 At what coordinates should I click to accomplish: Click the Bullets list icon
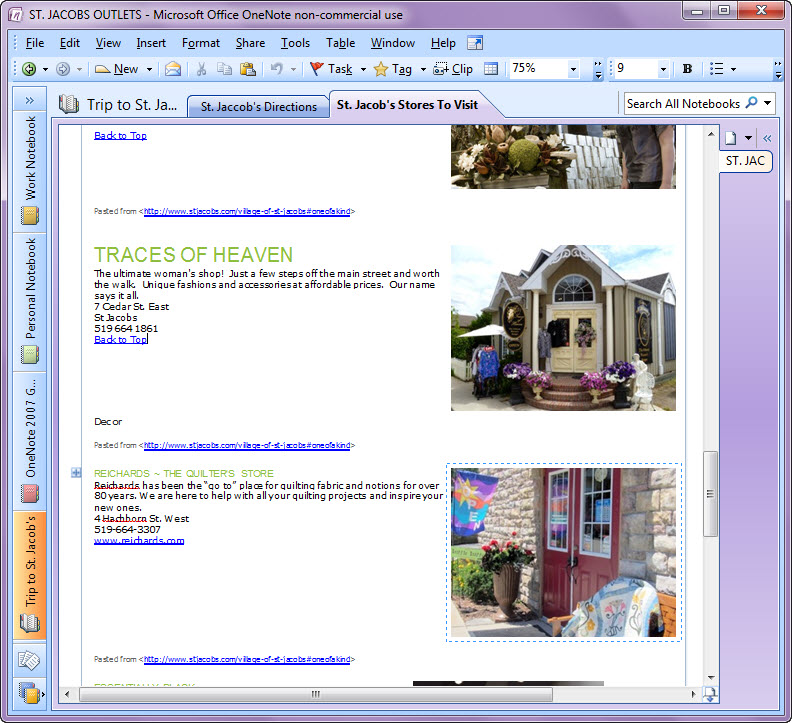716,69
